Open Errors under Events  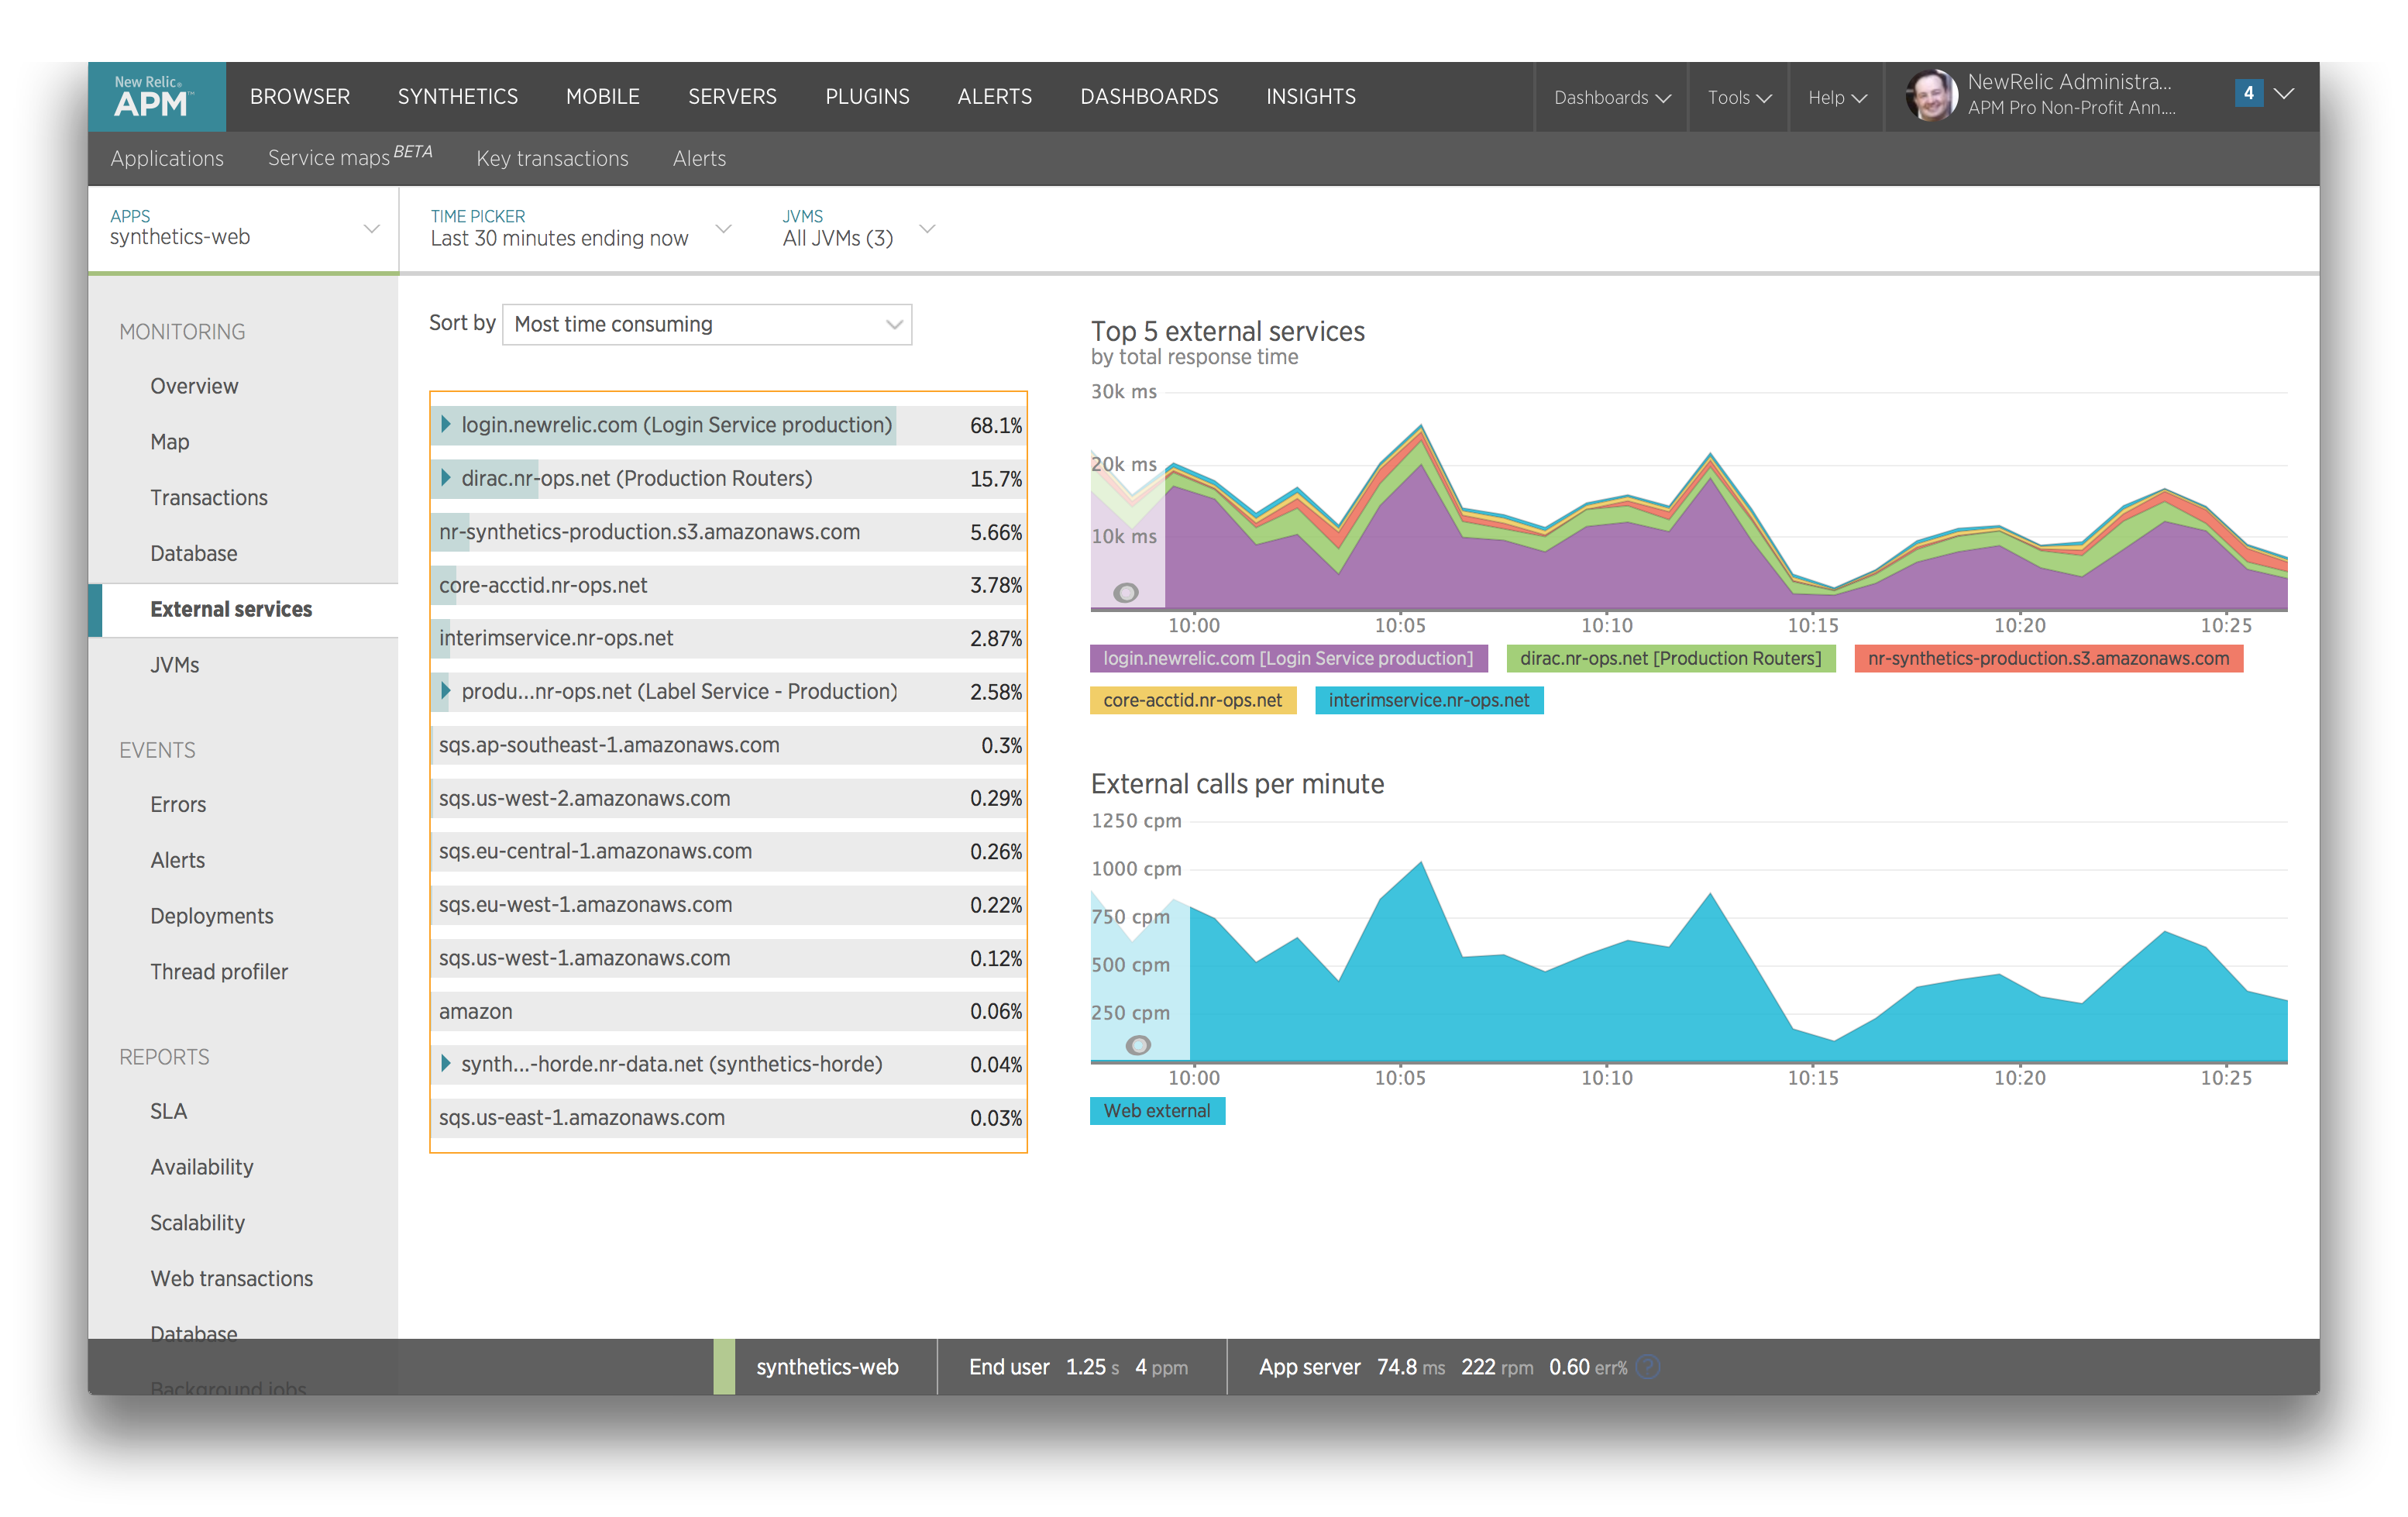point(178,804)
